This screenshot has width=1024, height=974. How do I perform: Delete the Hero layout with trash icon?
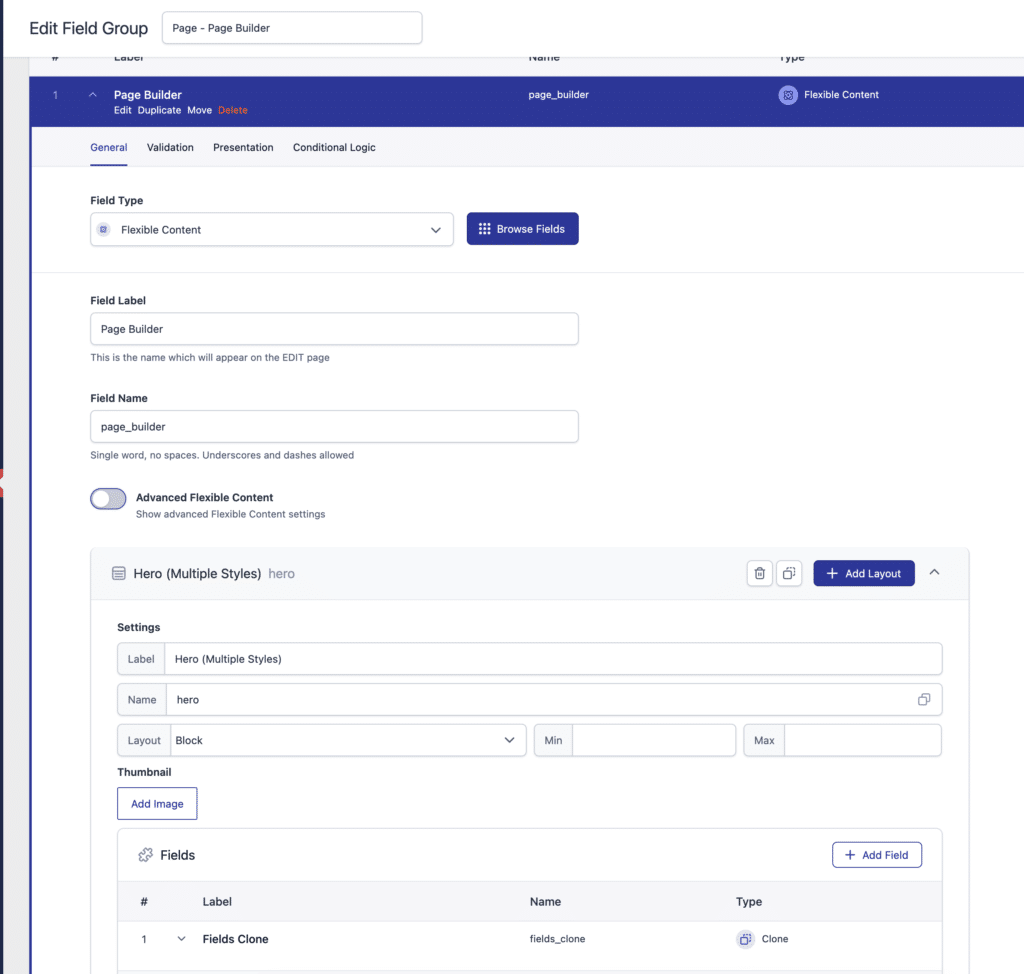coord(760,573)
